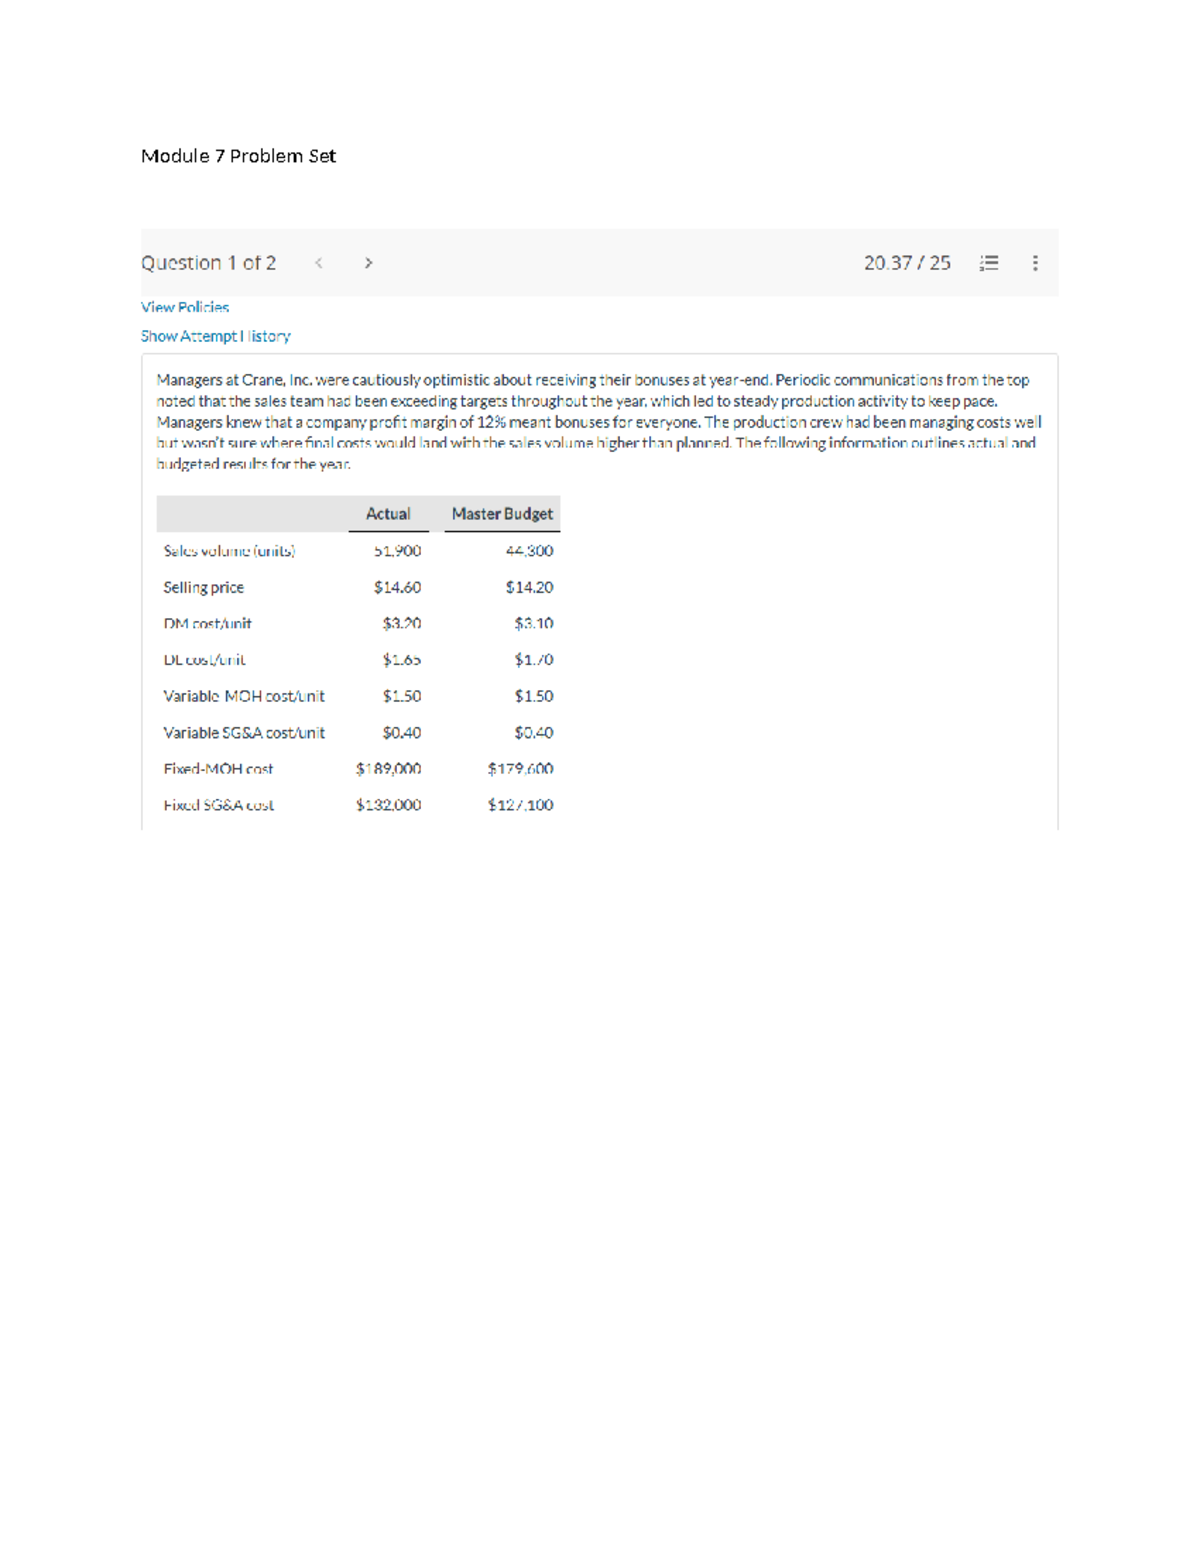
Task: Select the Question 1 of 2 heading
Action: click(208, 263)
